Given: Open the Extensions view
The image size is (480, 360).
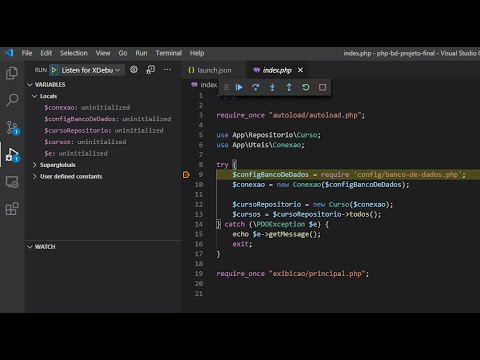Looking at the screenshot, I should [x=12, y=209].
